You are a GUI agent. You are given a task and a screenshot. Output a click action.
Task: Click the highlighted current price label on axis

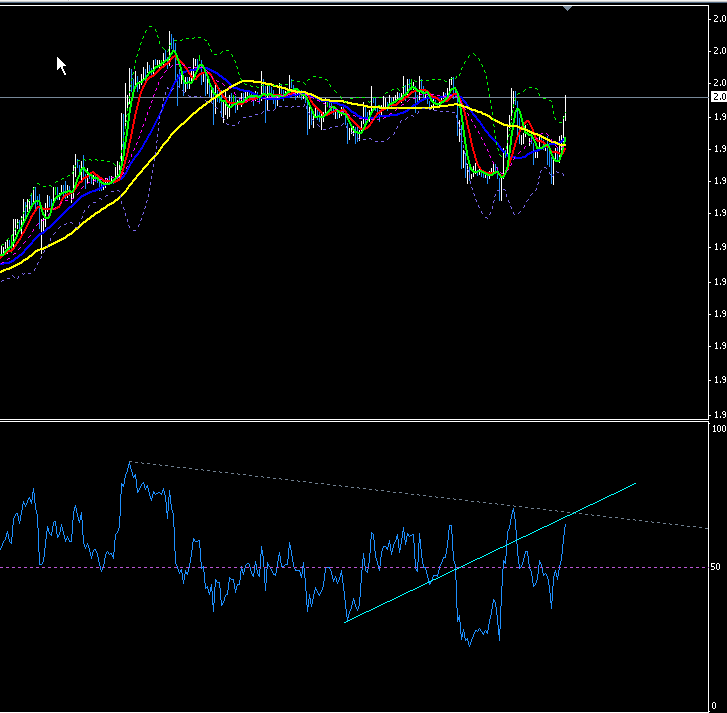pyautogui.click(x=719, y=97)
